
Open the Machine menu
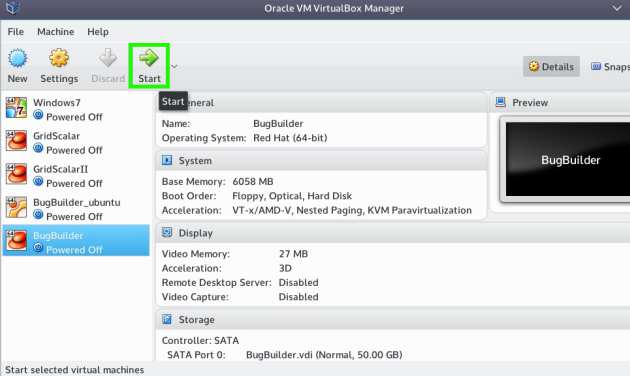55,32
